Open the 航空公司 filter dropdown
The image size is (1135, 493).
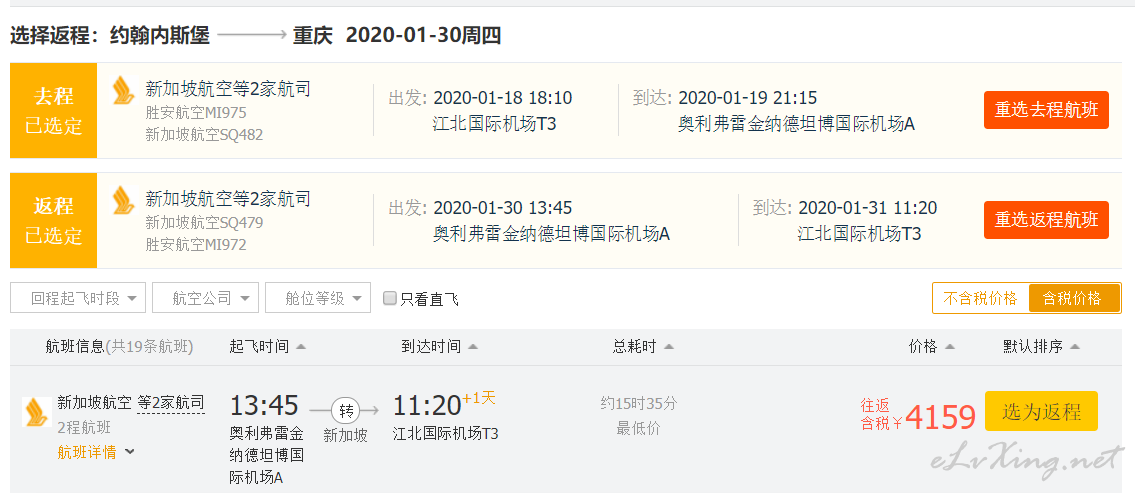[206, 298]
